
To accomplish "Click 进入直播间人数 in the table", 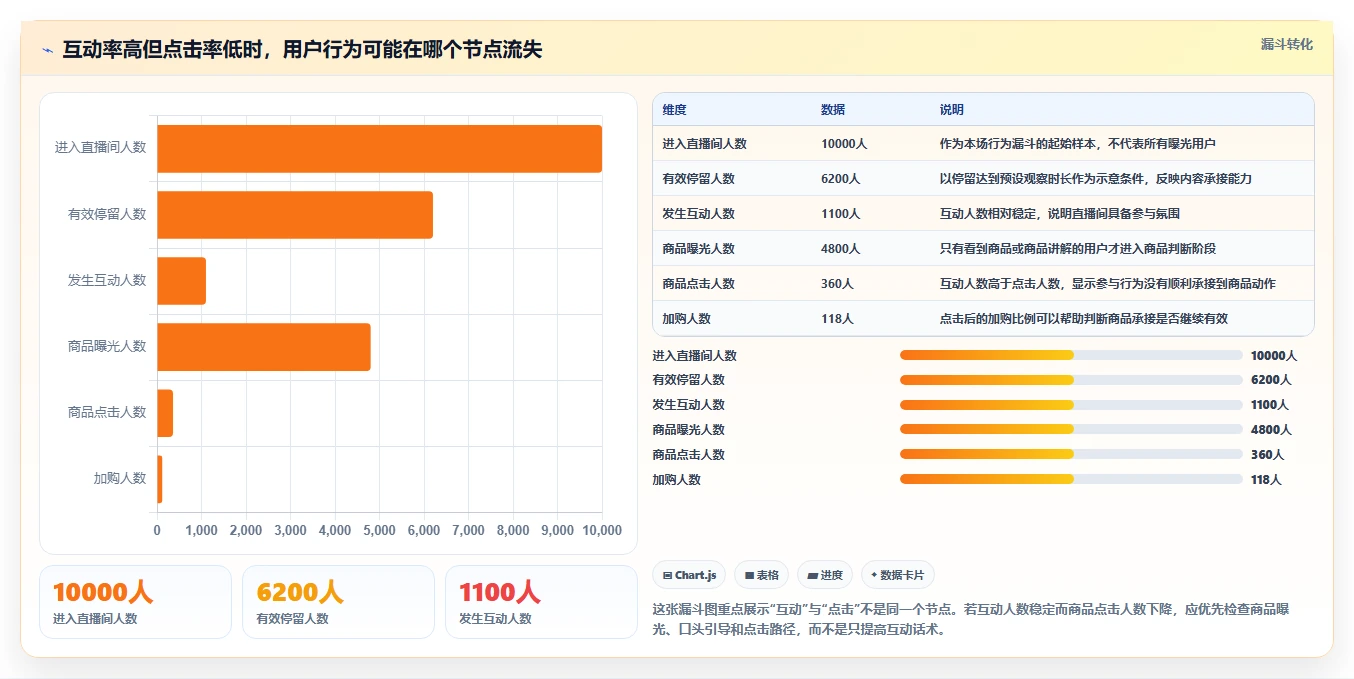I will coord(704,144).
